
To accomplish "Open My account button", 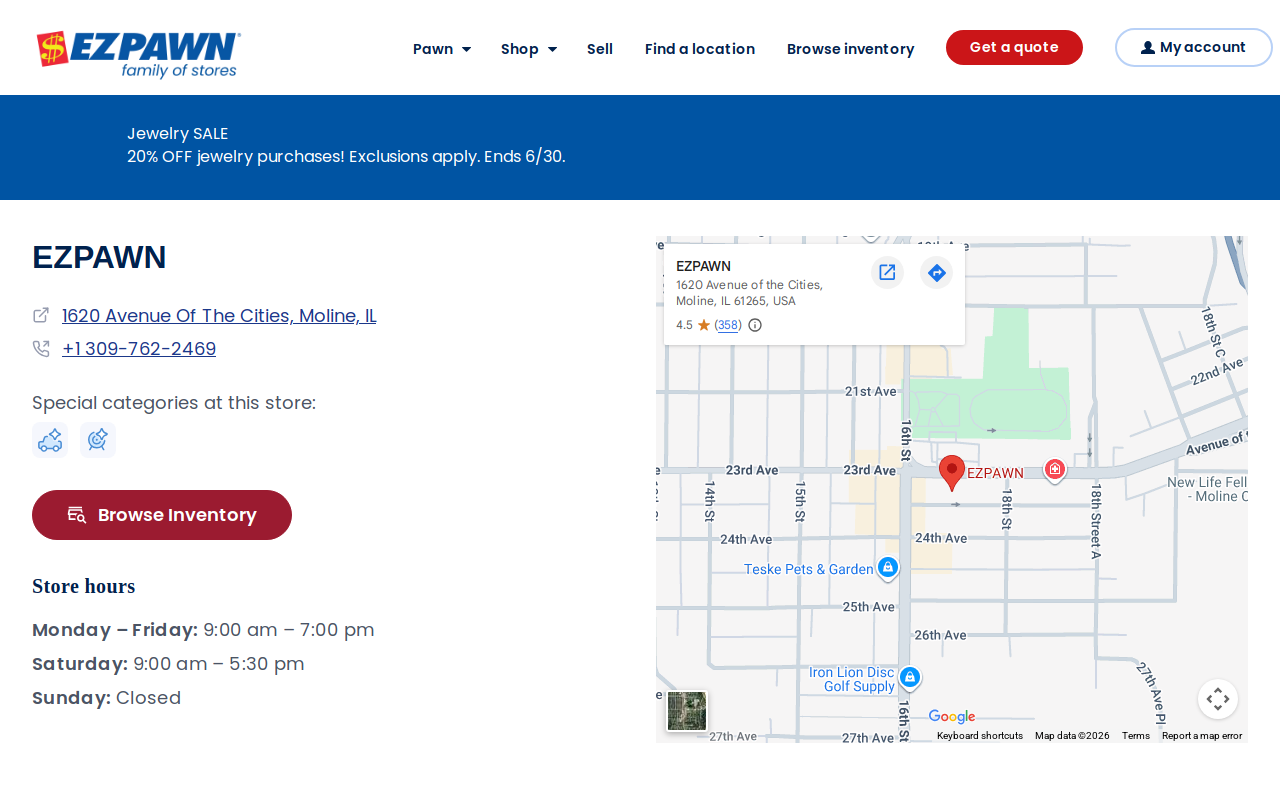I will pos(1194,47).
